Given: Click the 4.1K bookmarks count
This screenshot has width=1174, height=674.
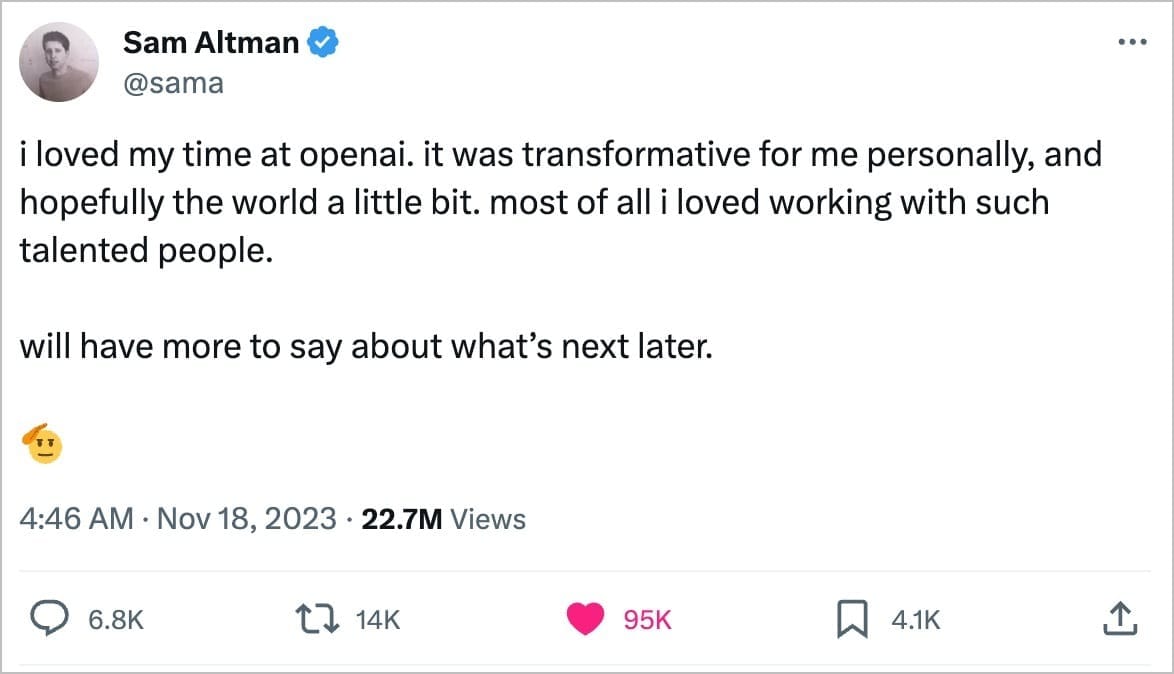Looking at the screenshot, I should click(x=915, y=620).
